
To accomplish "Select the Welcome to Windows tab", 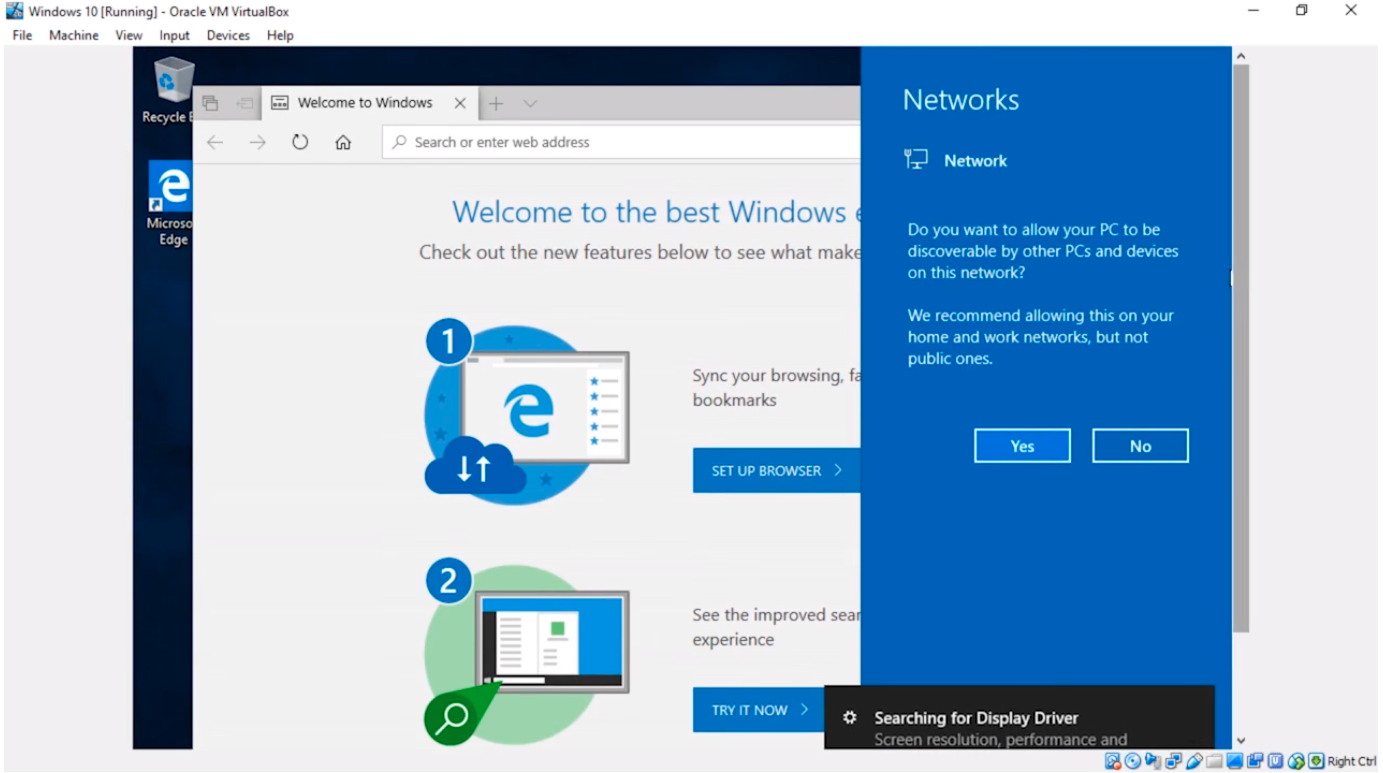I will (364, 103).
